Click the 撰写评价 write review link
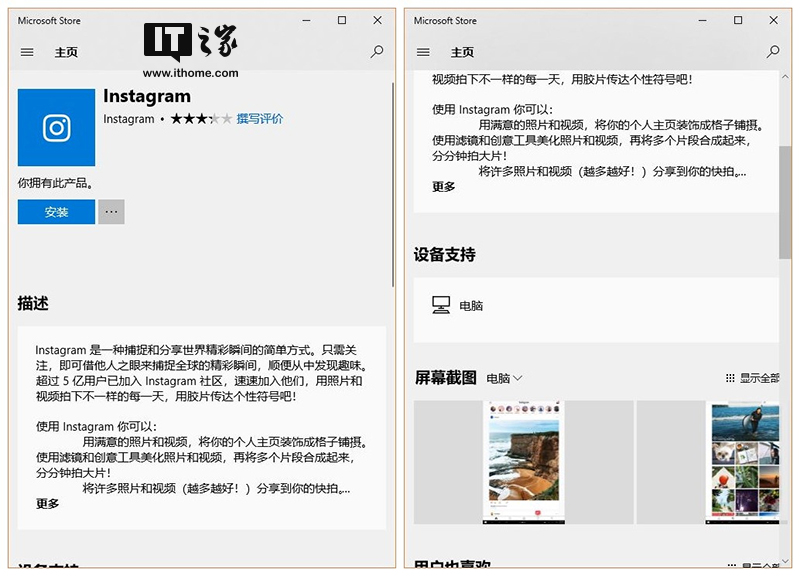 tap(260, 119)
